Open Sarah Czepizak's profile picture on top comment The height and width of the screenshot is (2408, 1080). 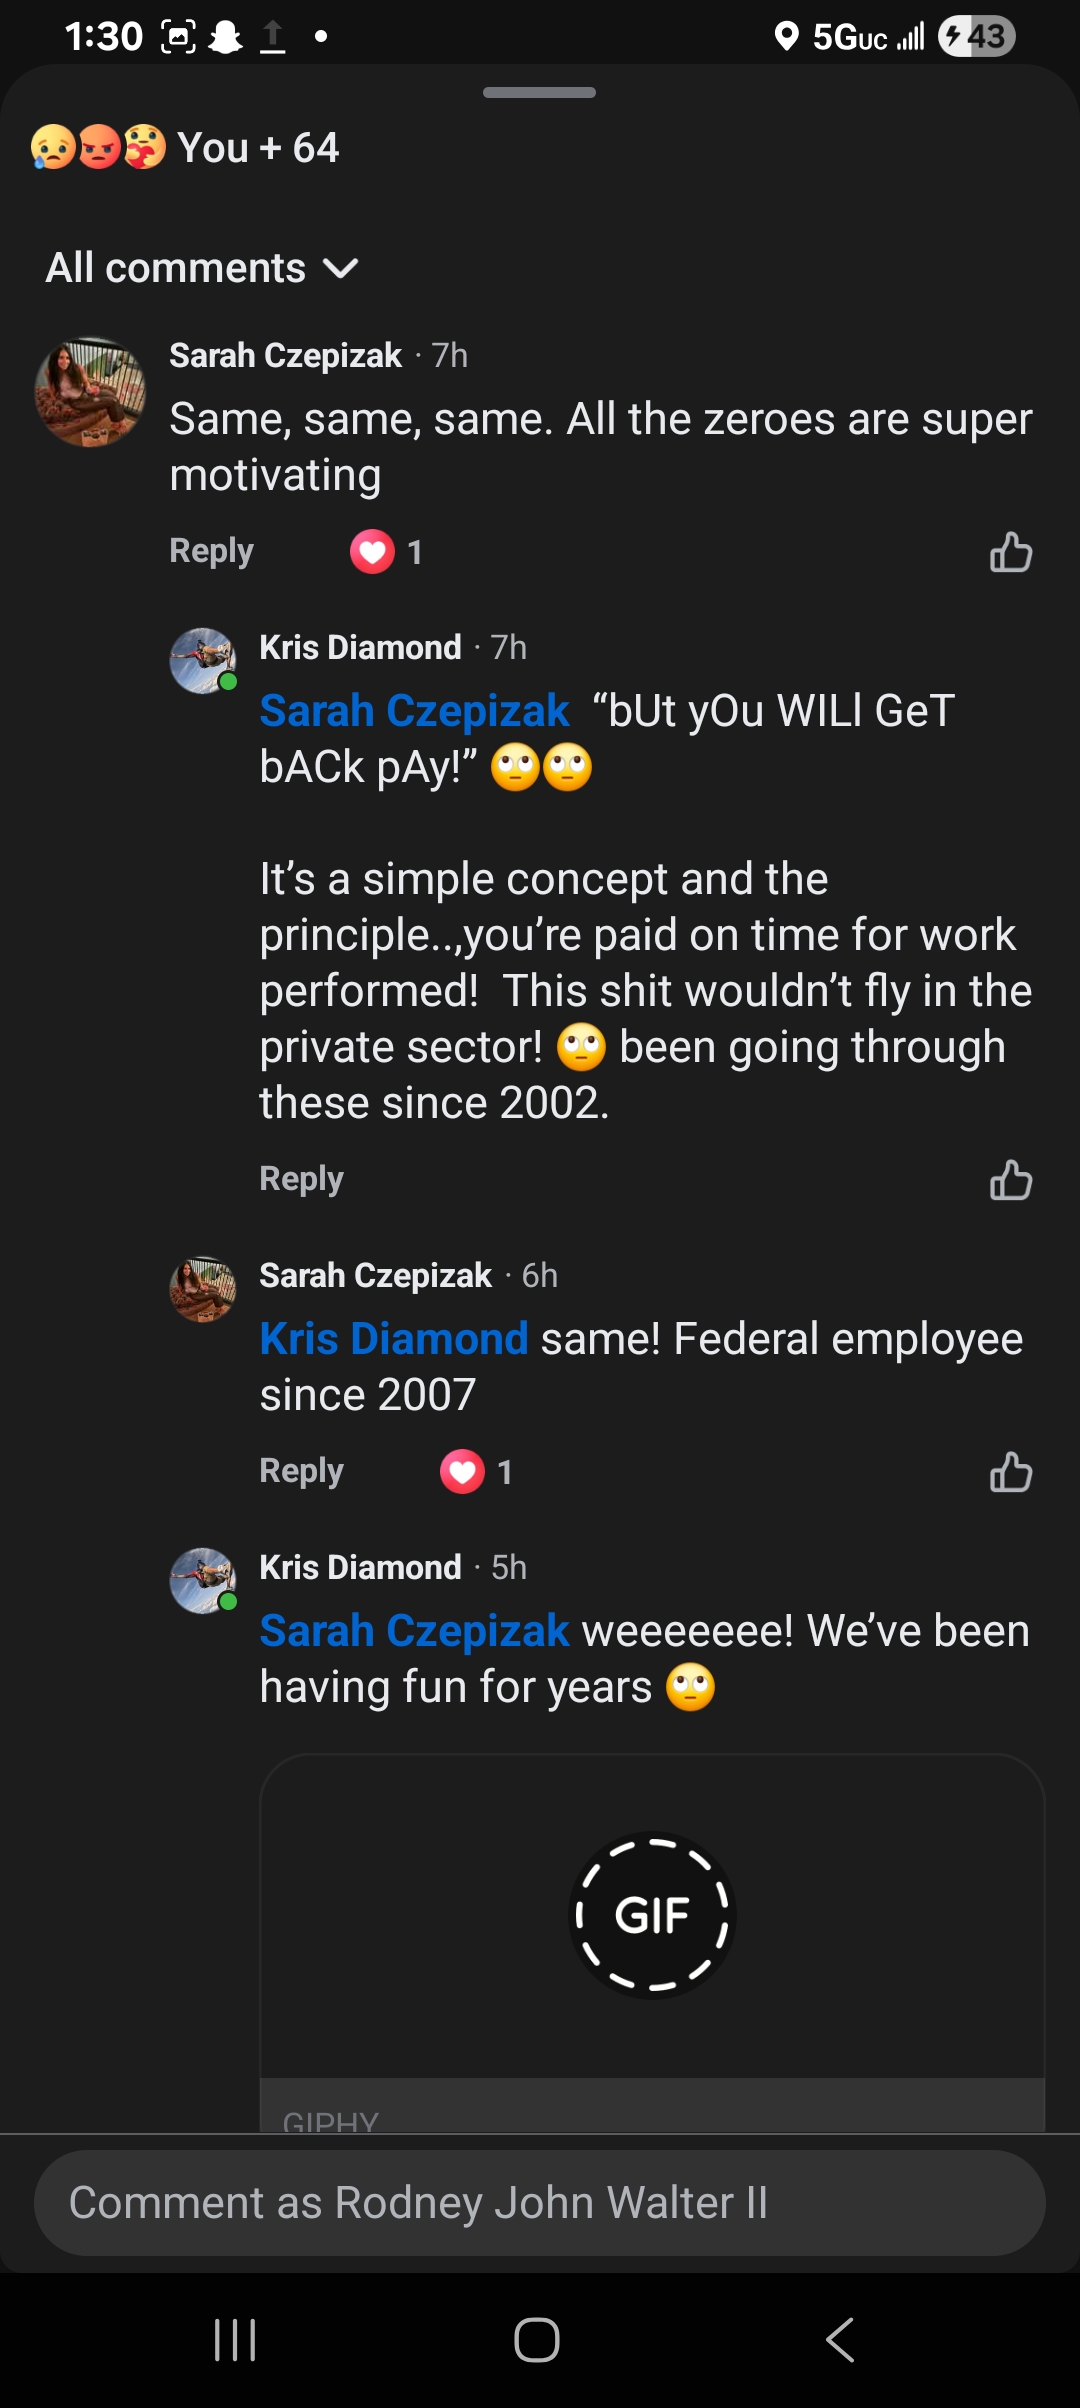(x=90, y=392)
